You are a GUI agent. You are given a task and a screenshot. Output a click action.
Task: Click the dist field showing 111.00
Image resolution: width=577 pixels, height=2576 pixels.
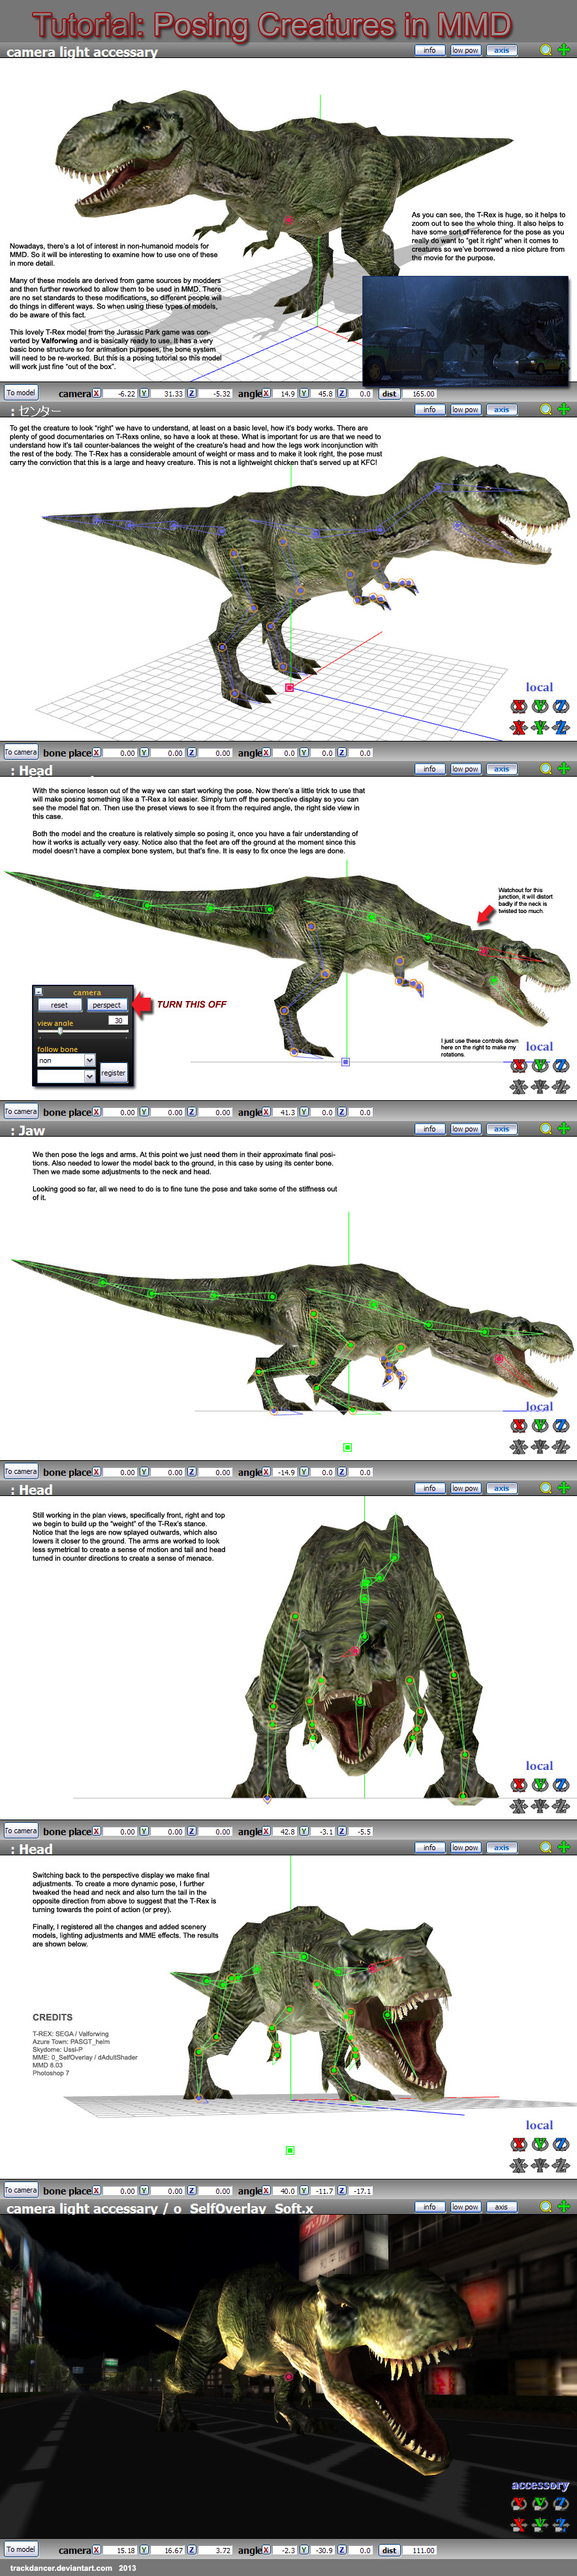pos(419,2550)
